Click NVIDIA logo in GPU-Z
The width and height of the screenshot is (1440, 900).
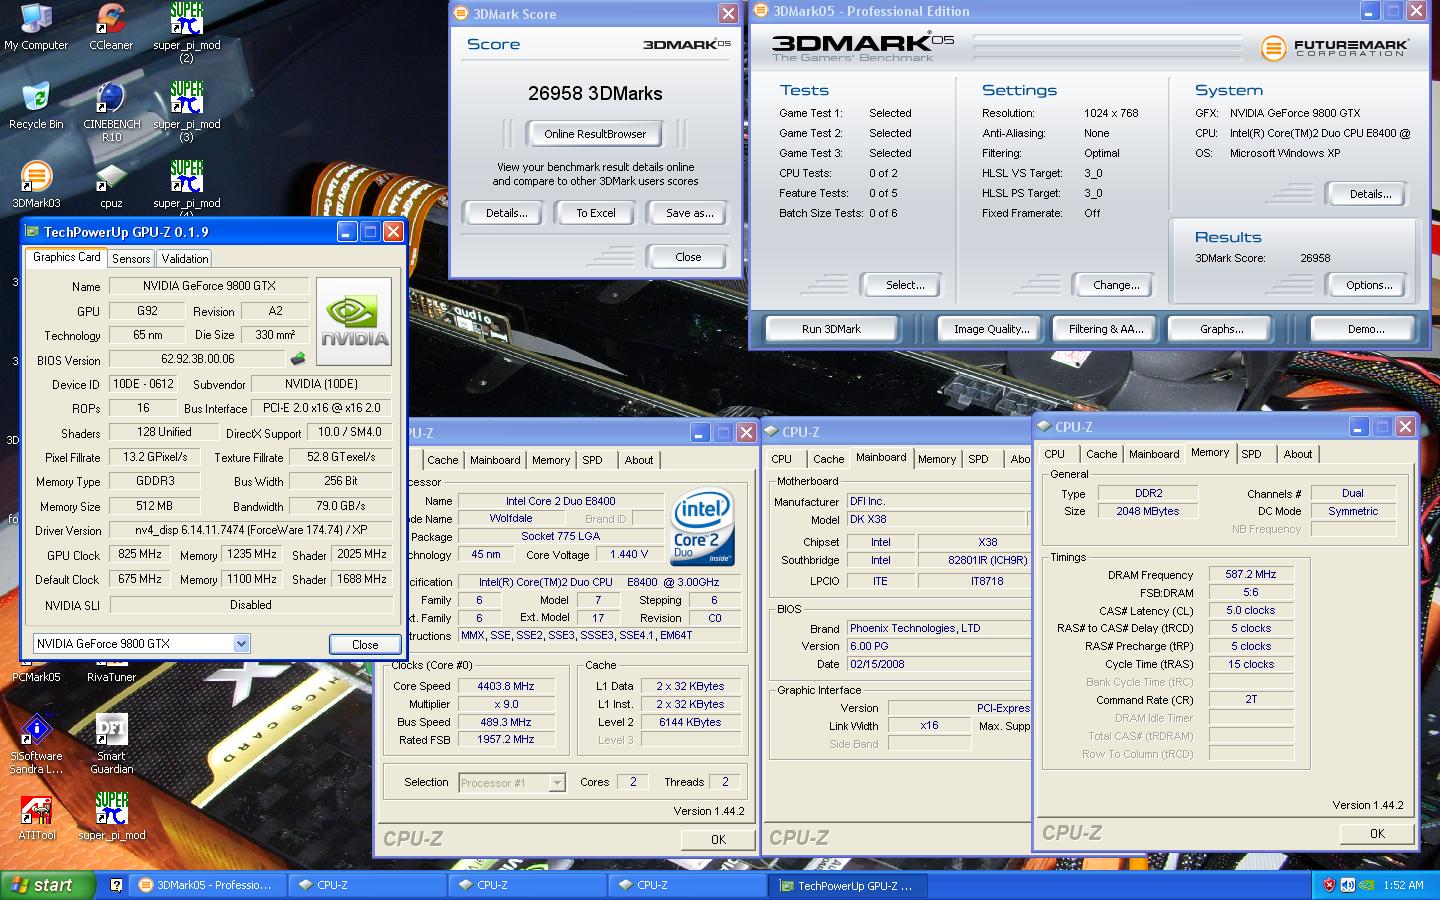[x=354, y=321]
